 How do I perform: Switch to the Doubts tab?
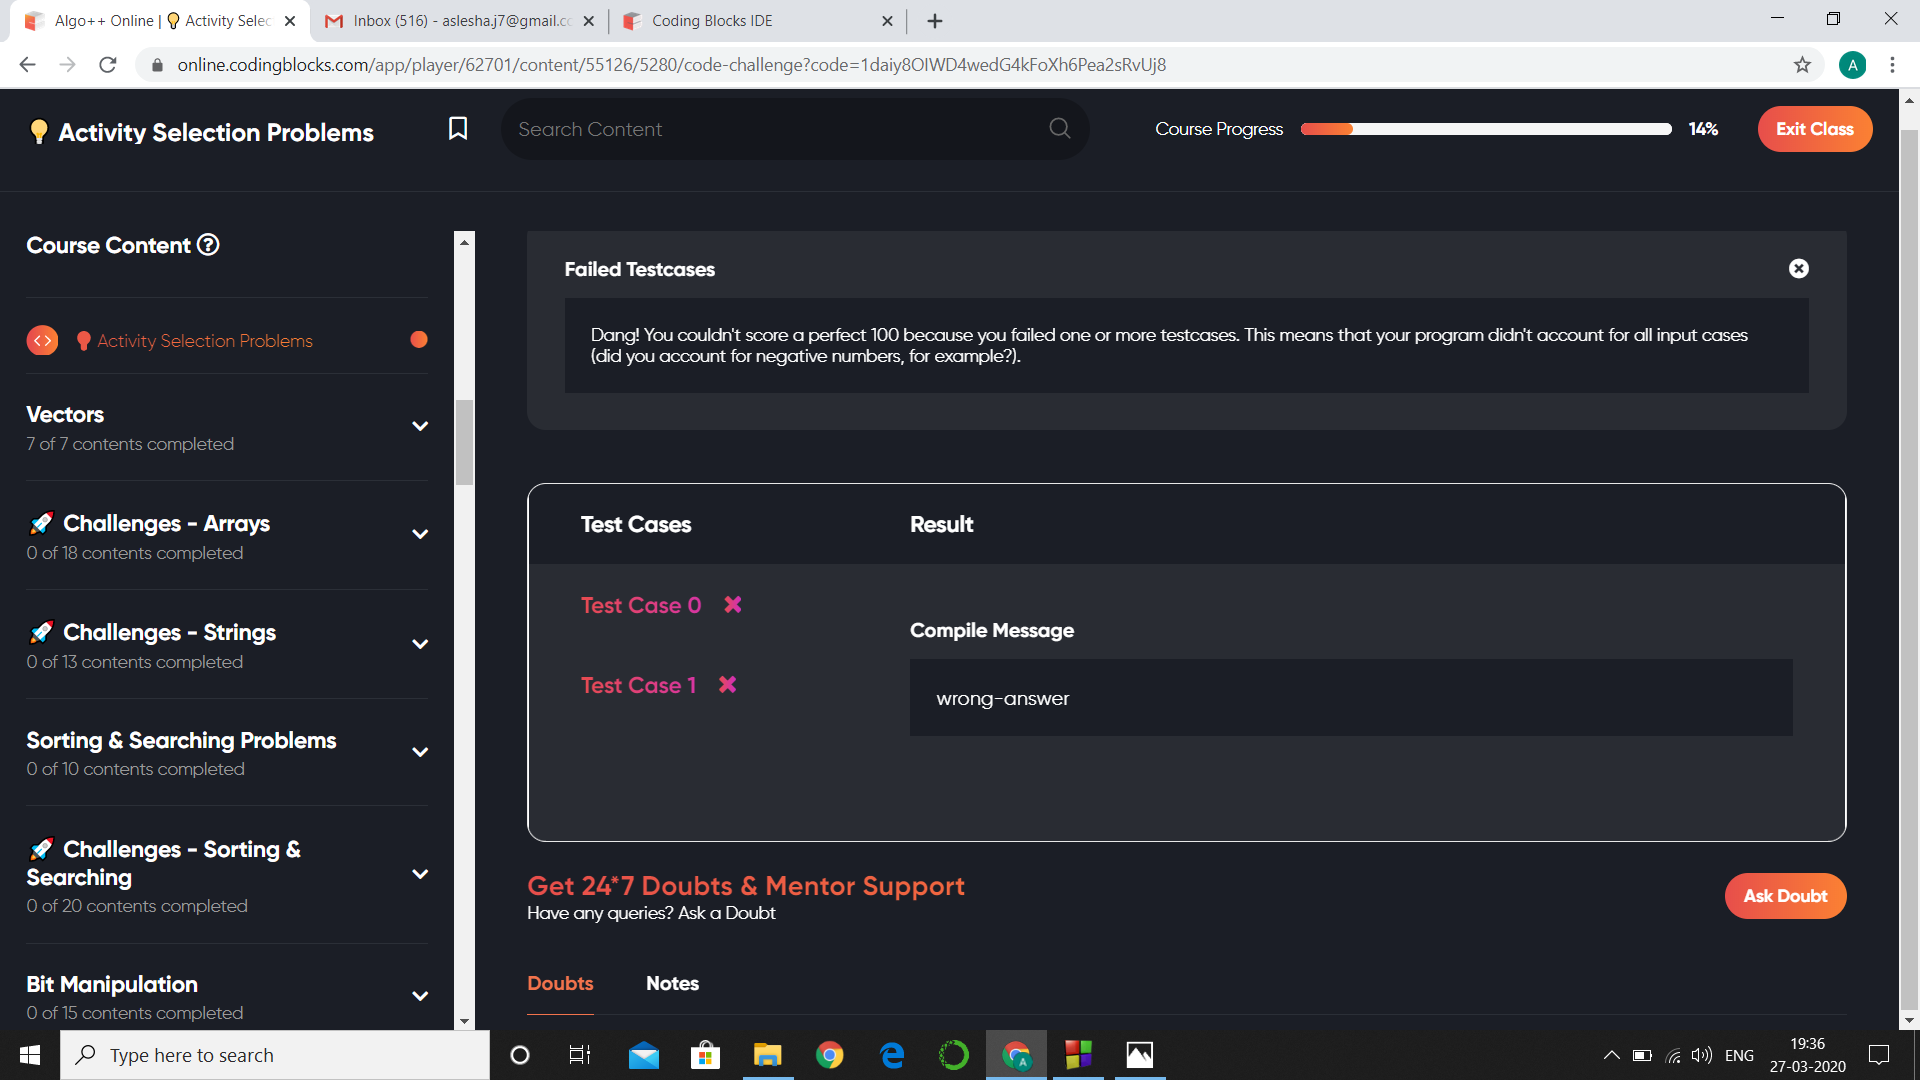tap(560, 983)
